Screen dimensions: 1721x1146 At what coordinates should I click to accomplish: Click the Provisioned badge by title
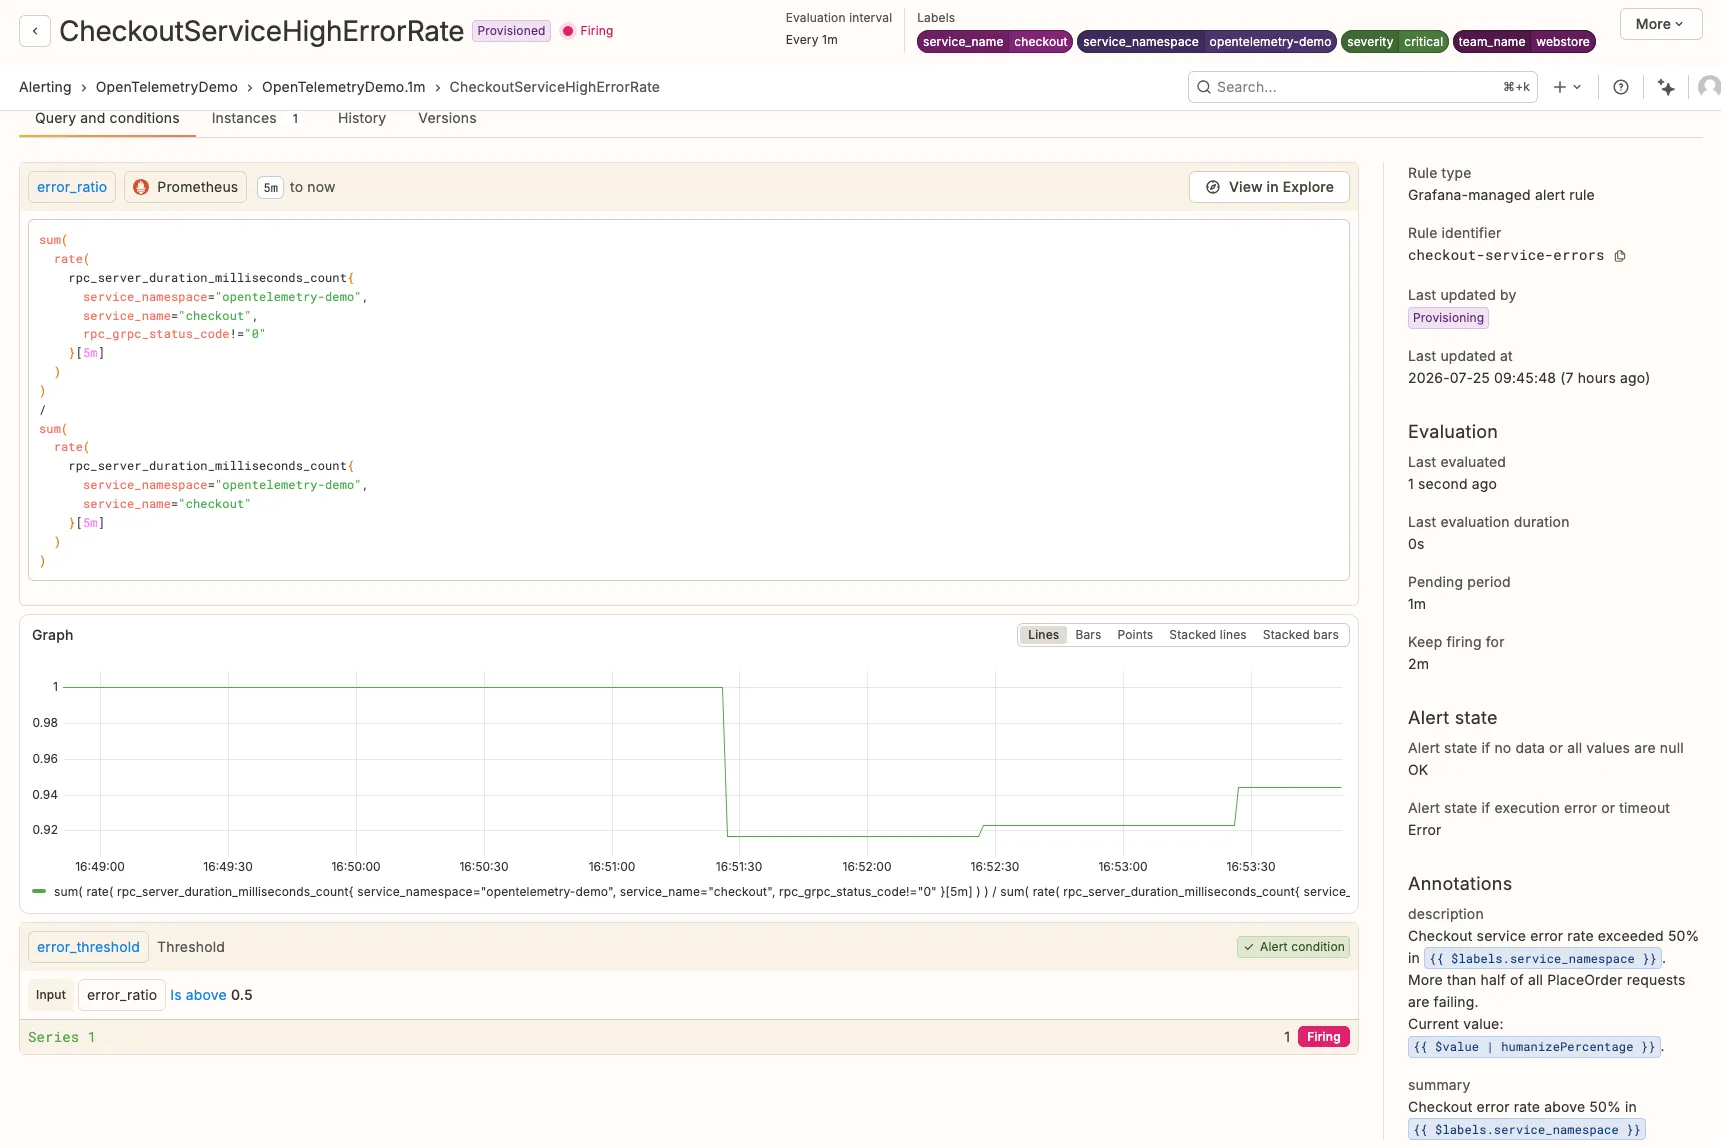coord(511,31)
